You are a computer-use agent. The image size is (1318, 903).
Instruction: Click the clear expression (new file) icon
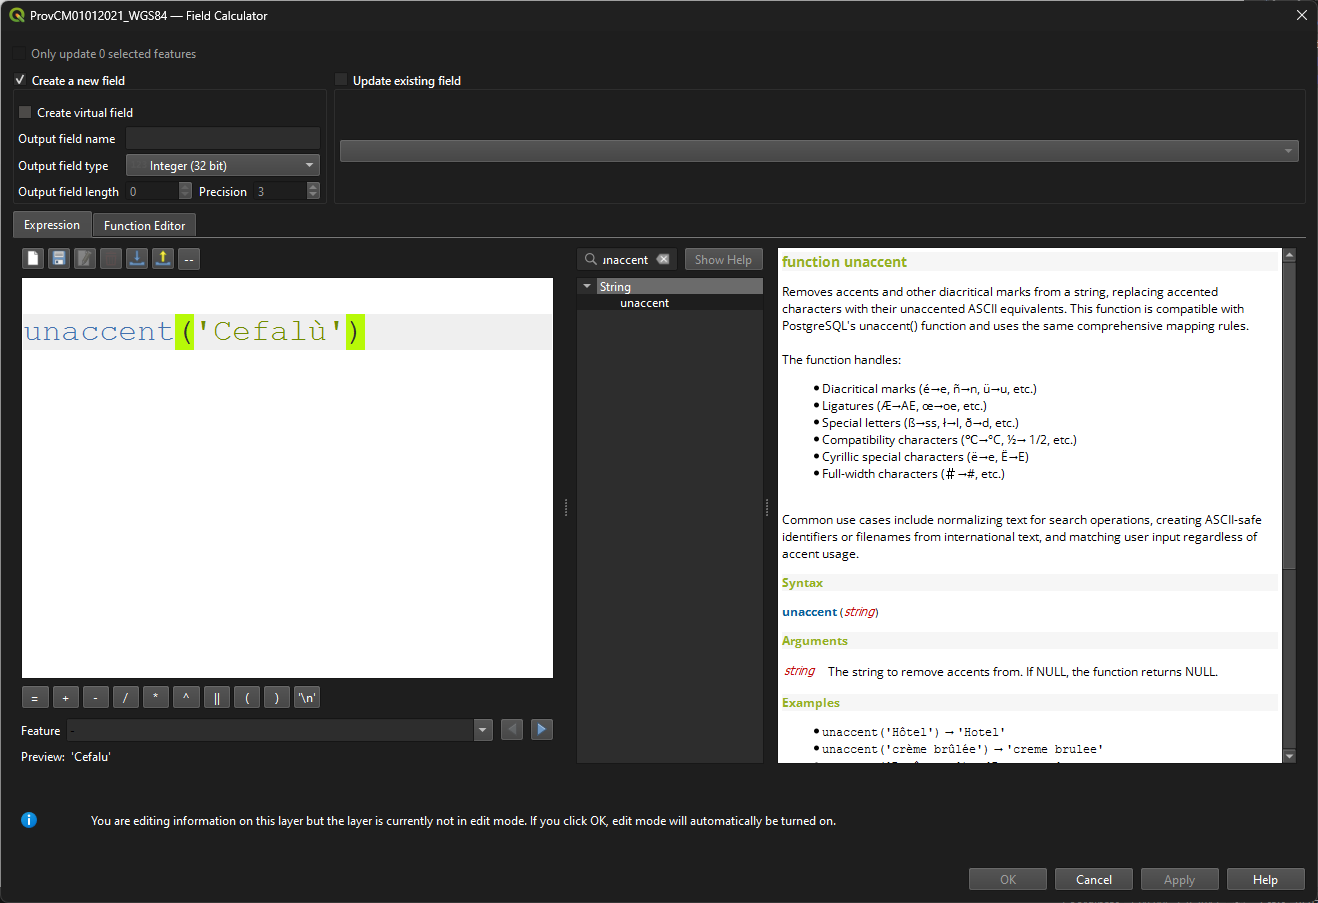[x=33, y=259]
